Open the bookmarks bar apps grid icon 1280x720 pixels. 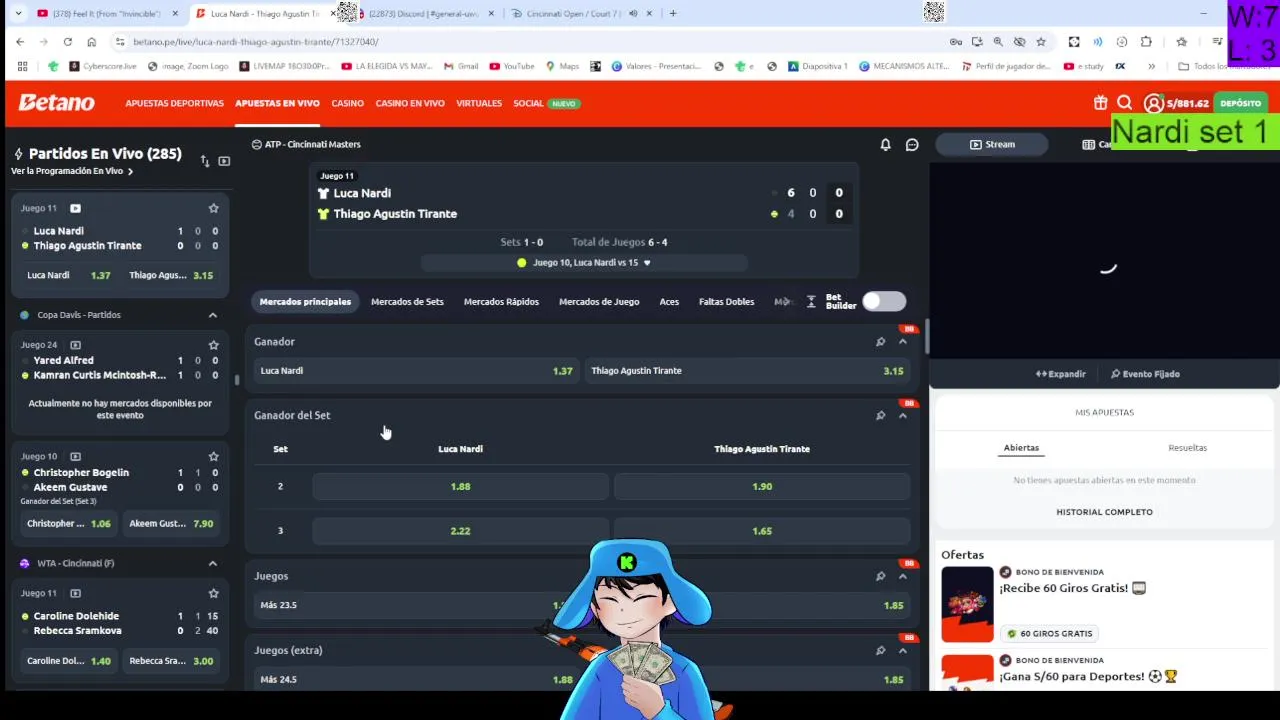[x=22, y=66]
